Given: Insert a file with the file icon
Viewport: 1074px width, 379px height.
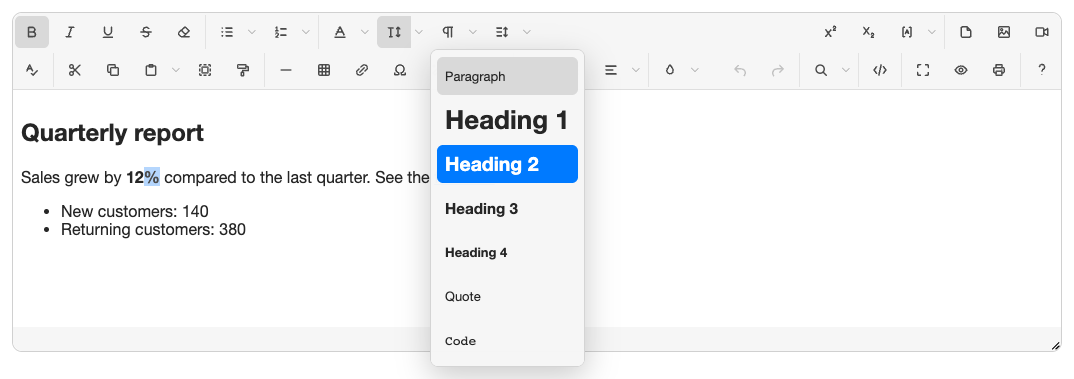Looking at the screenshot, I should 966,32.
